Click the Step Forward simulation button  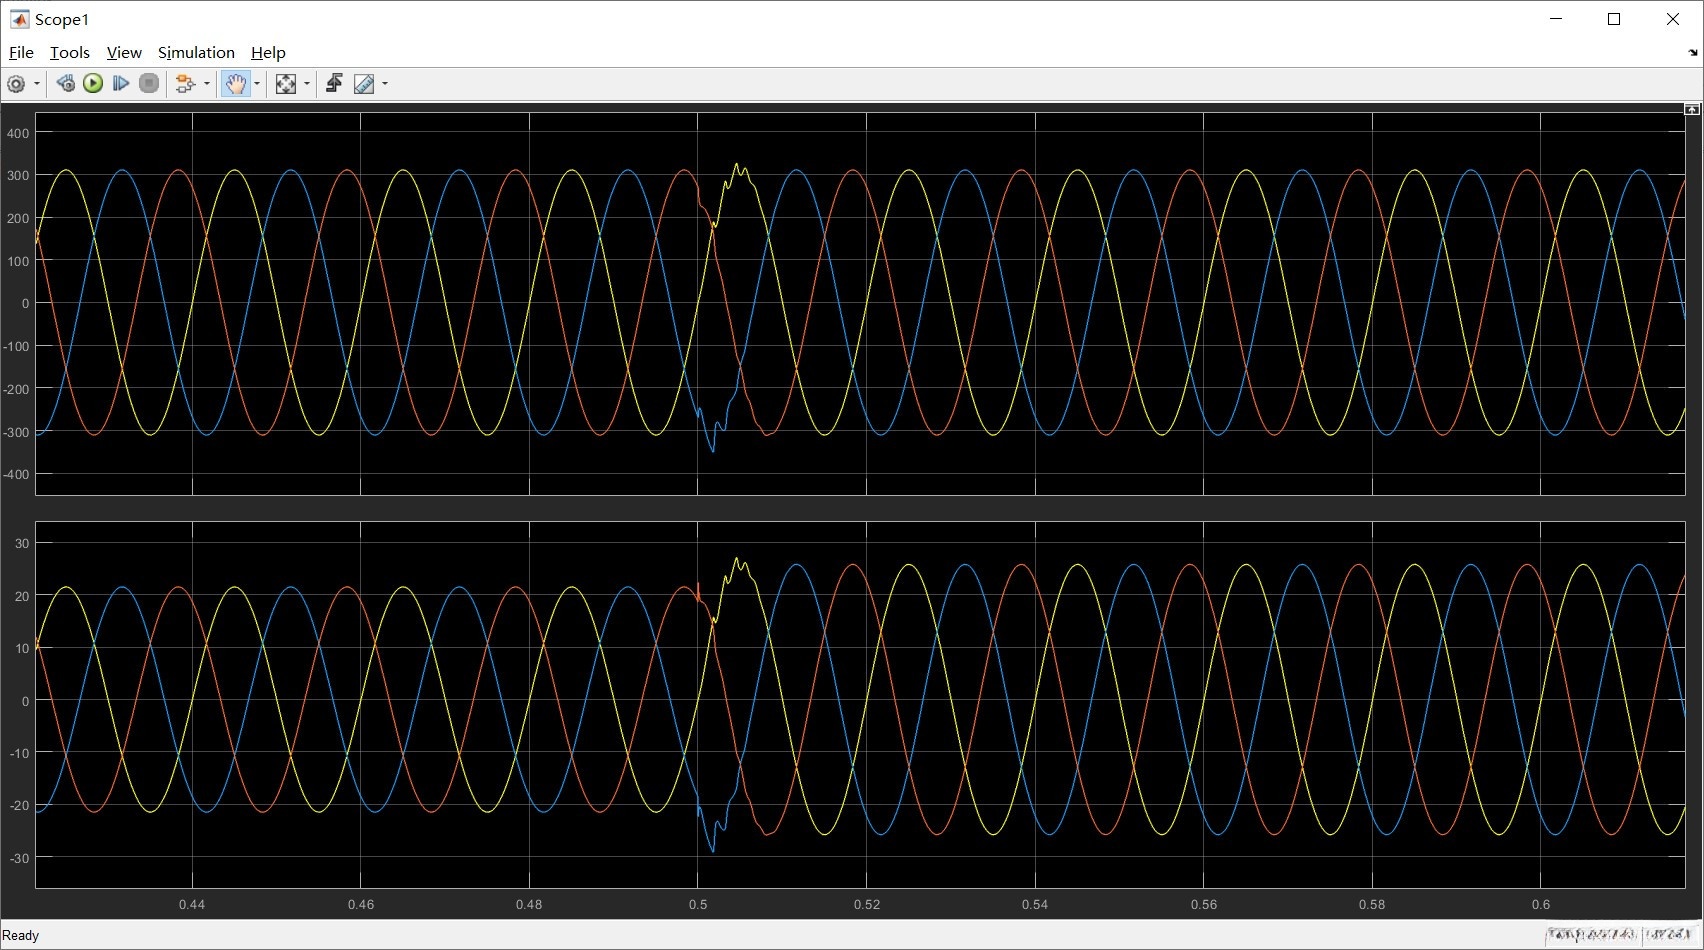pos(121,84)
